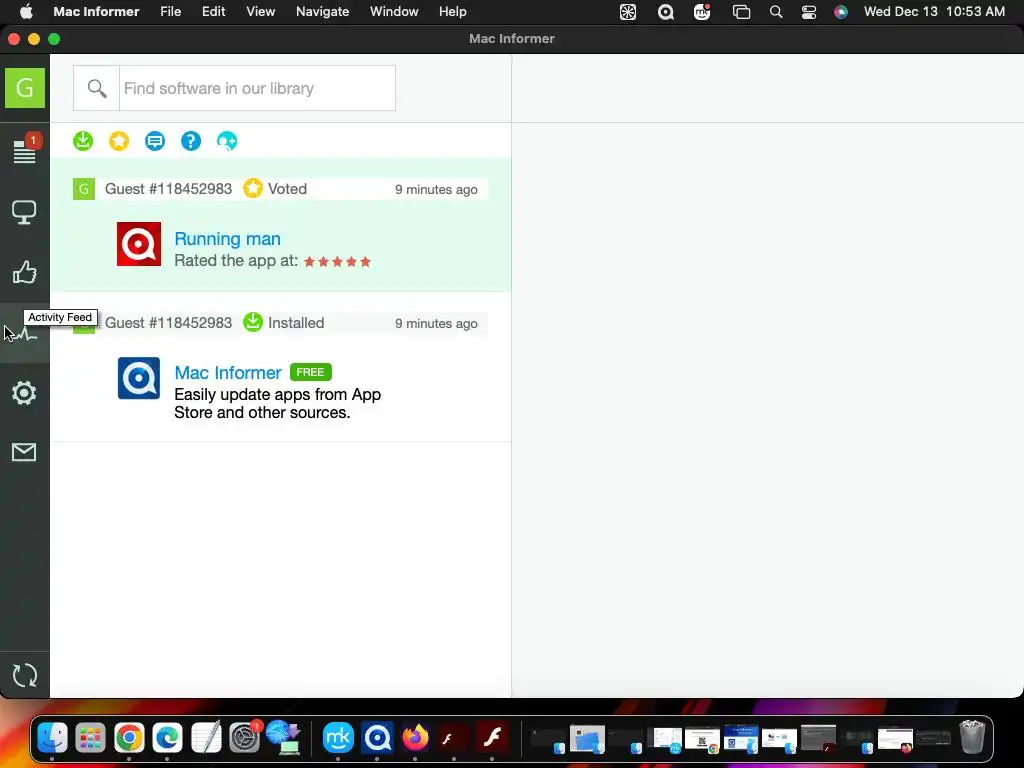Launch Microsoft Edge from the Dock

[167, 738]
